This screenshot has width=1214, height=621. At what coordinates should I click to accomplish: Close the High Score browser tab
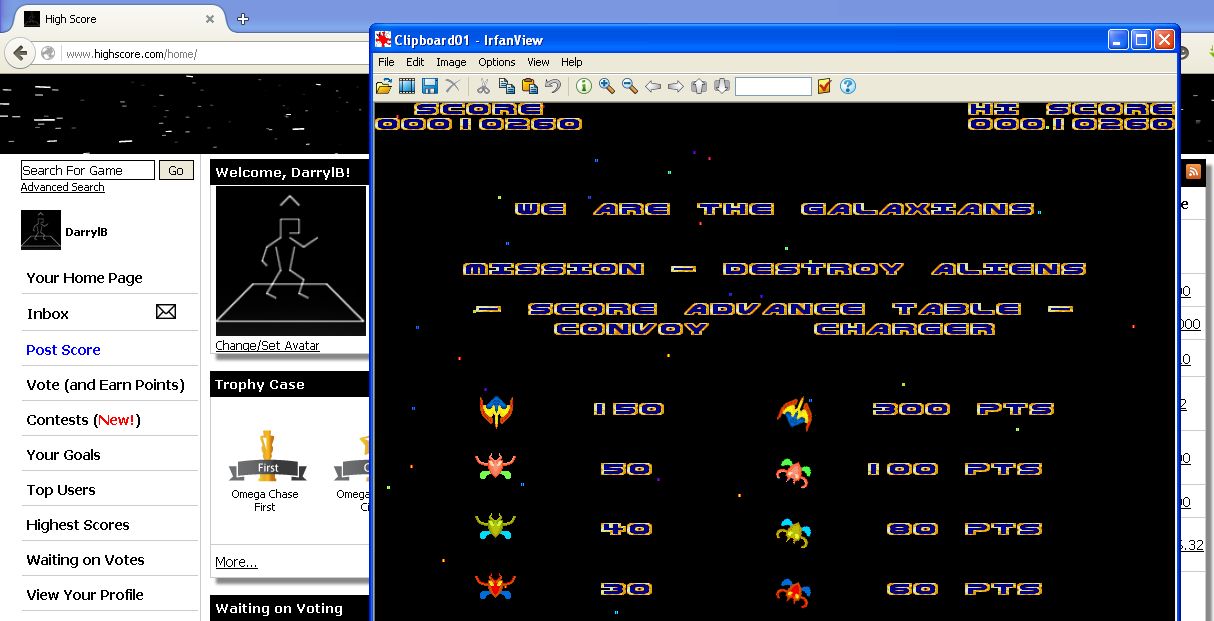coord(210,19)
